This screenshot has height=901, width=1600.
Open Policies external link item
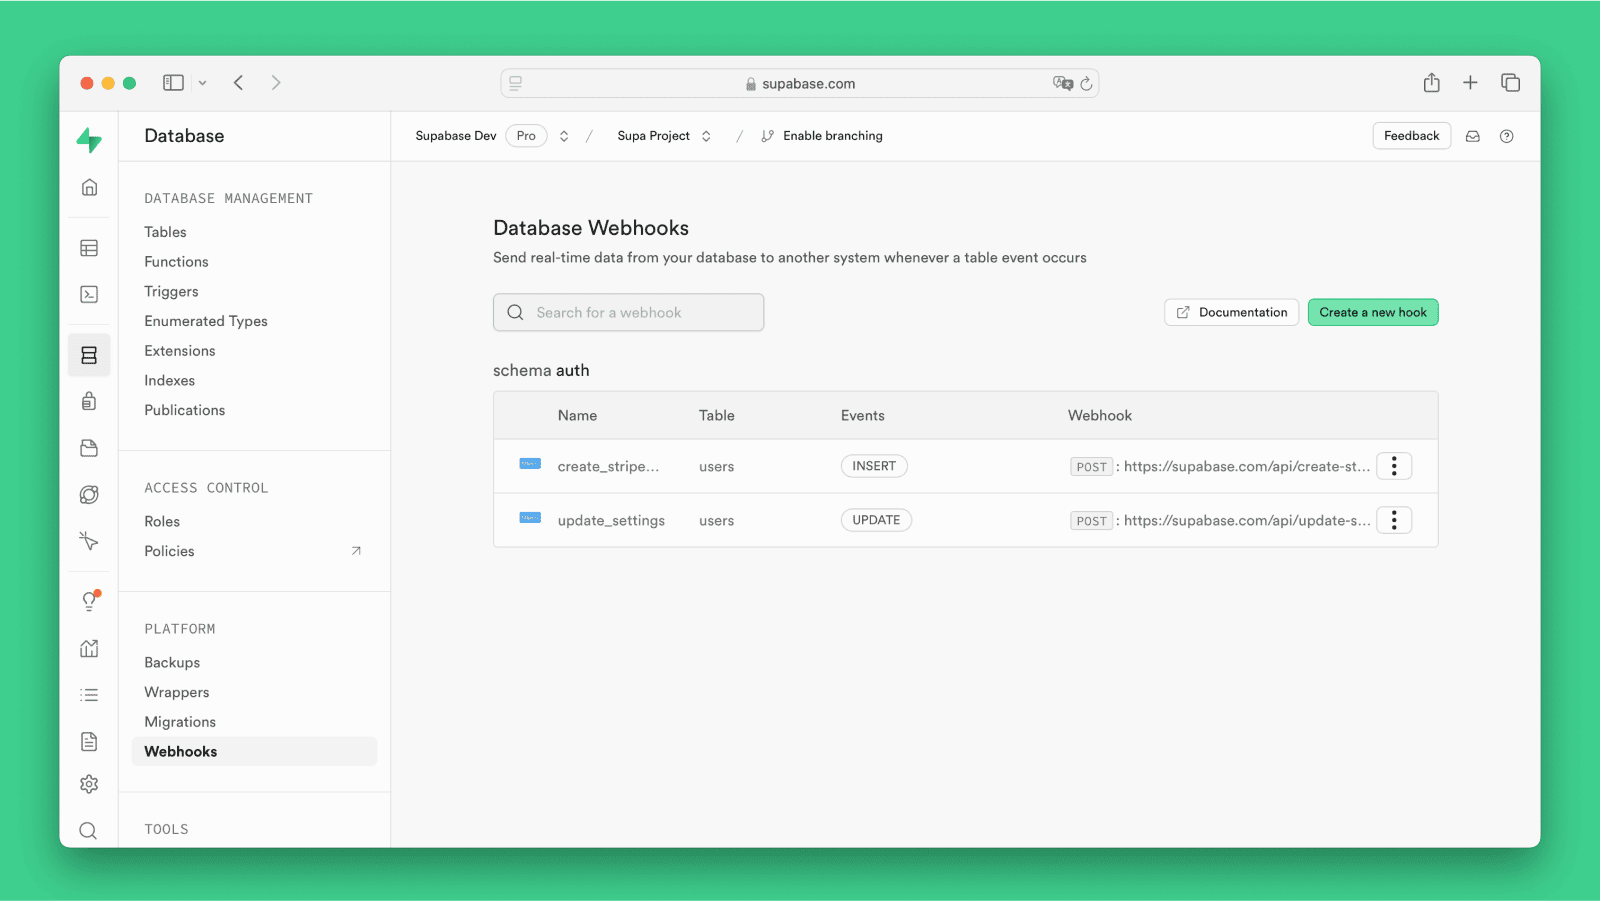coord(253,551)
